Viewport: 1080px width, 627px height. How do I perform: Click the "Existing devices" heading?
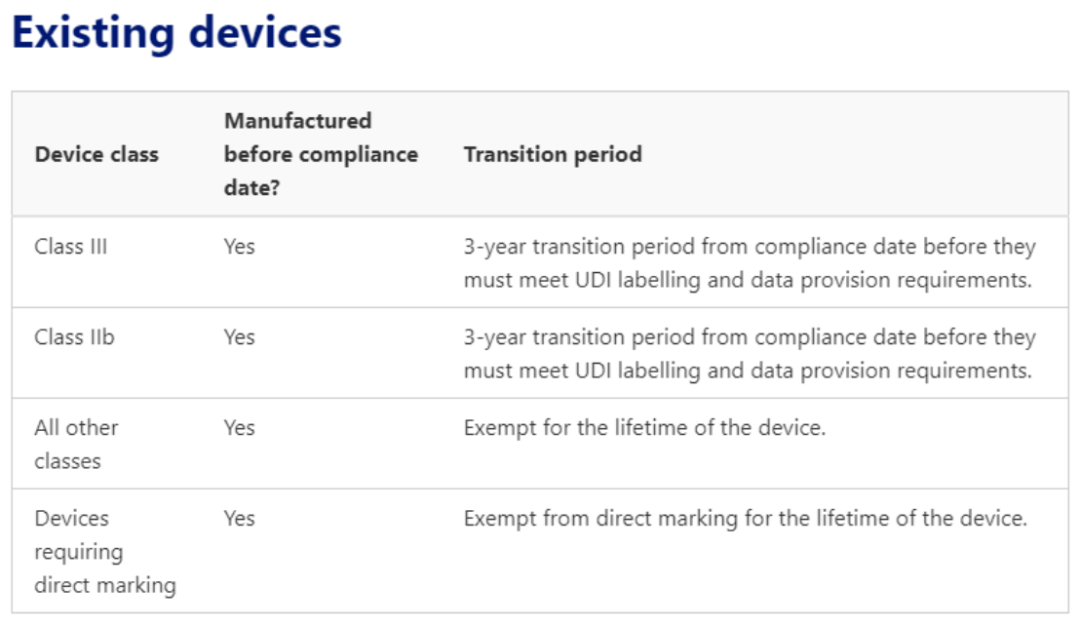click(x=176, y=33)
